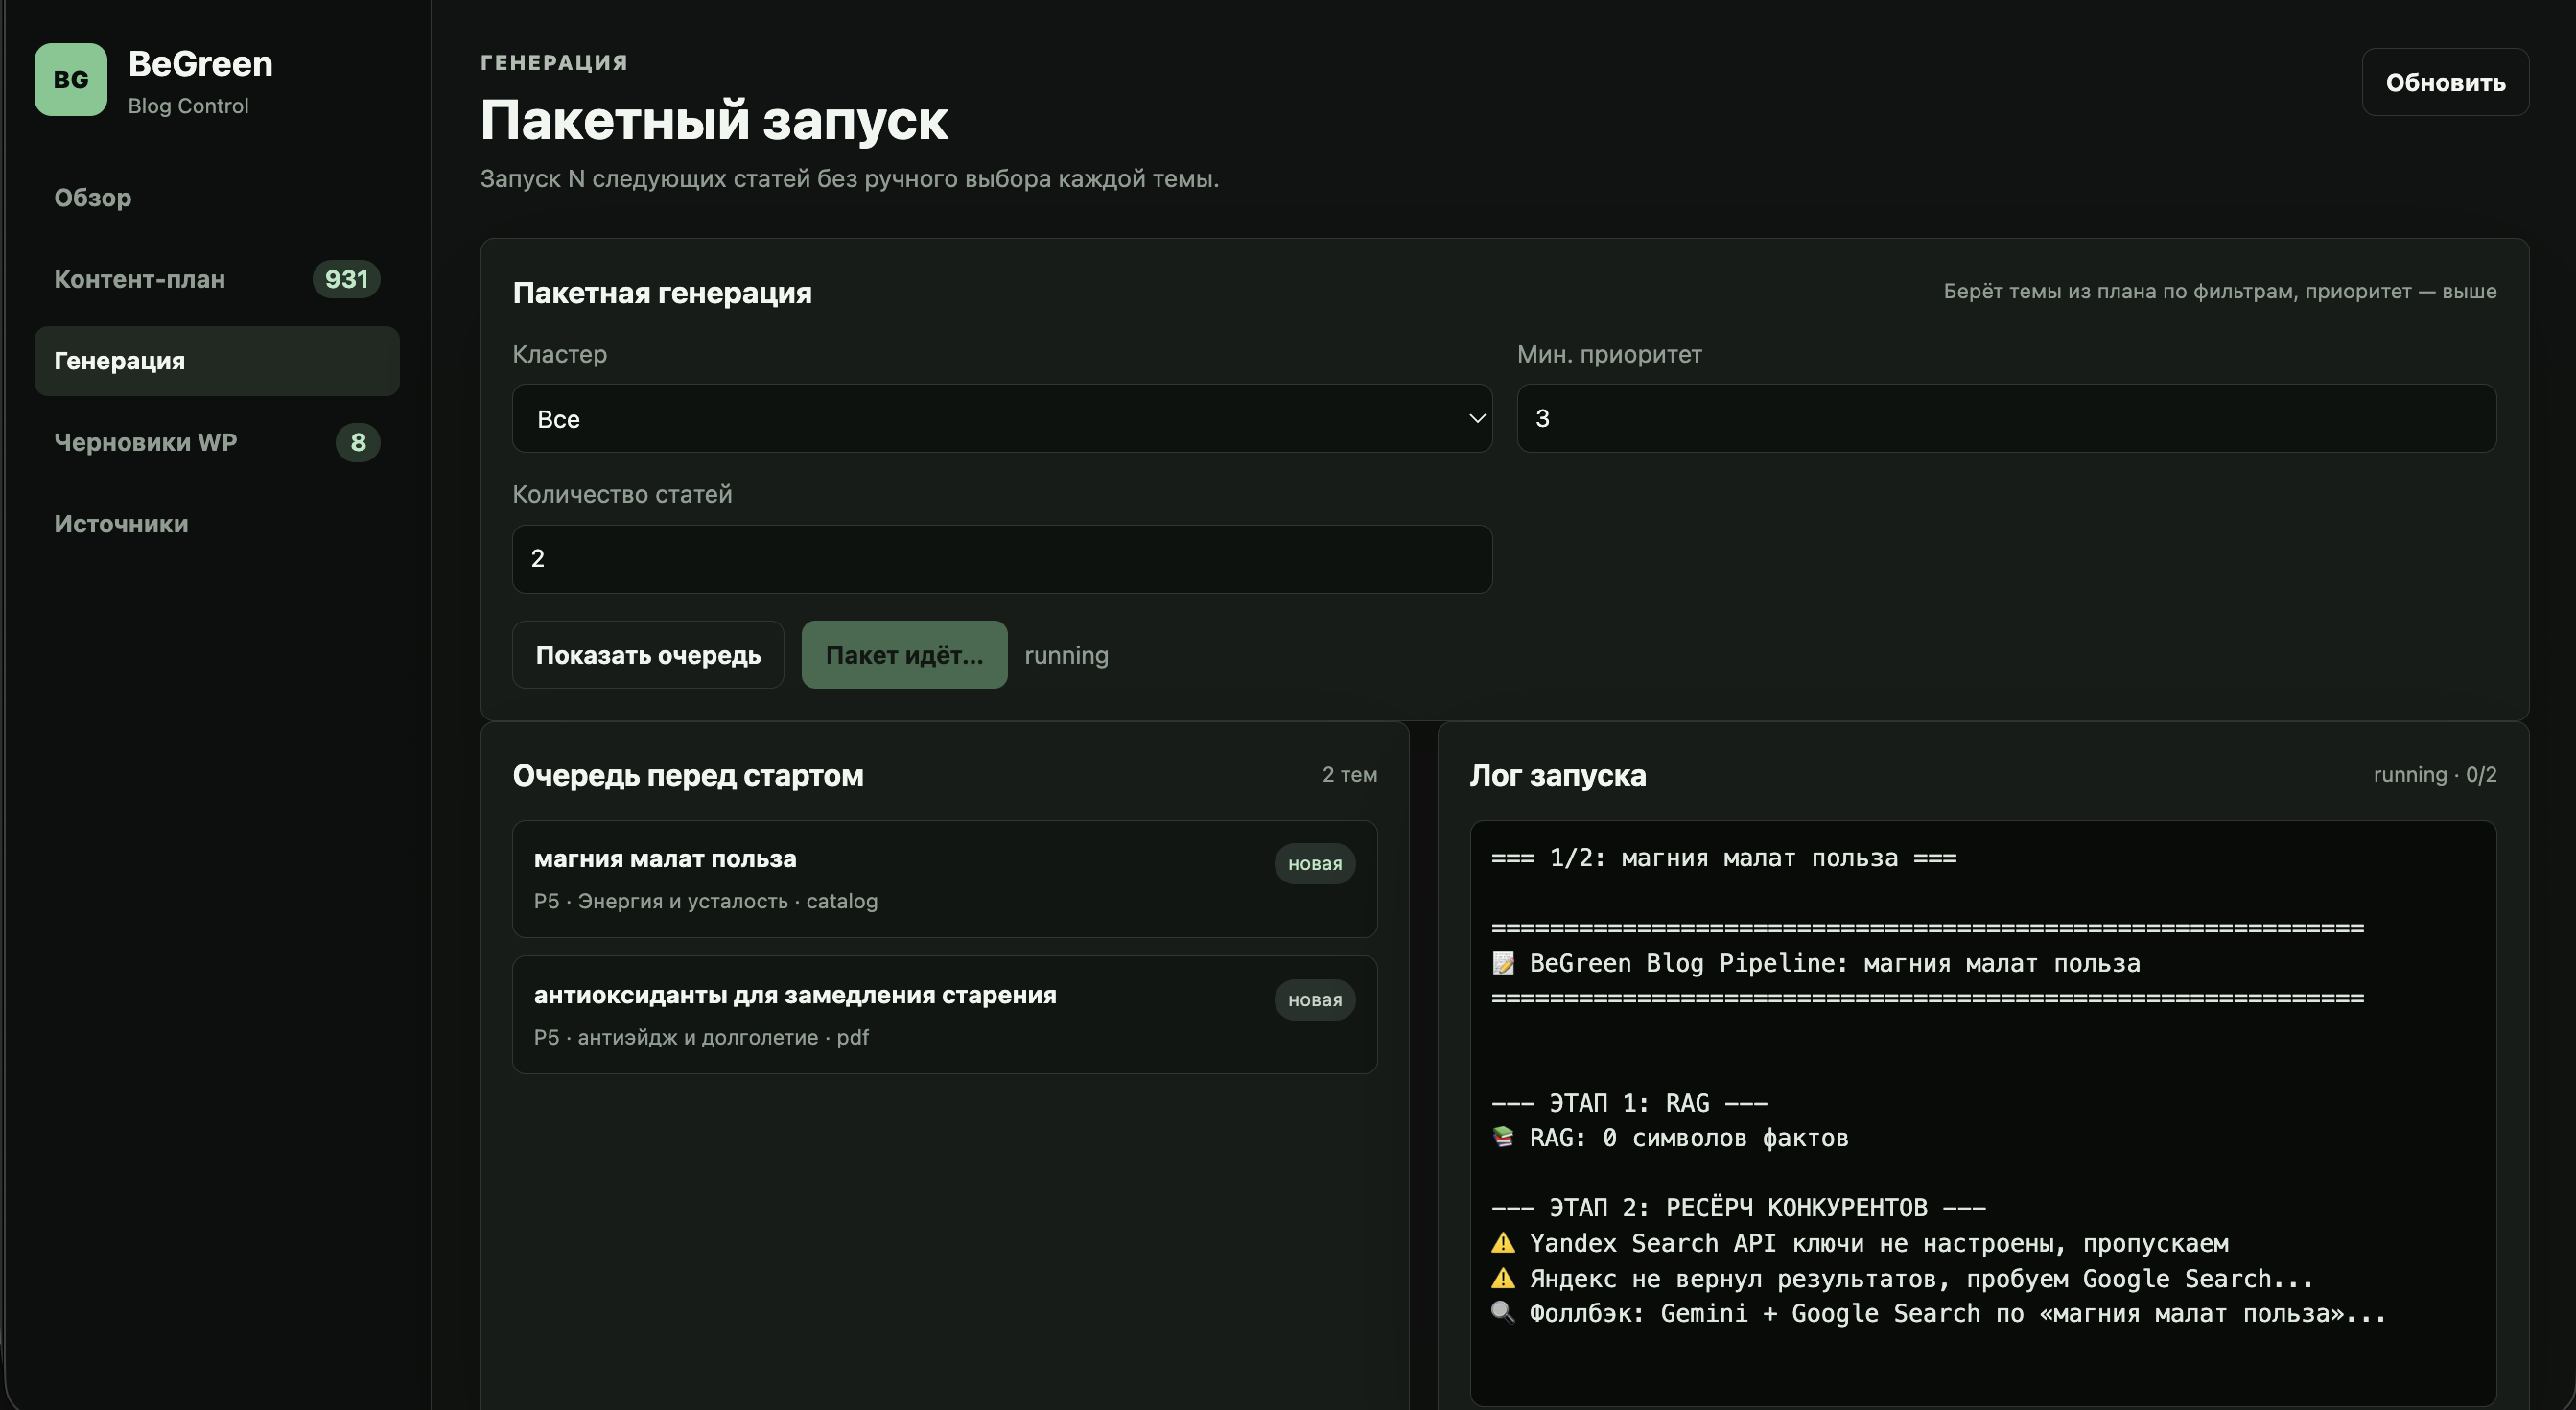Click Blog Control subtitle

[188, 106]
